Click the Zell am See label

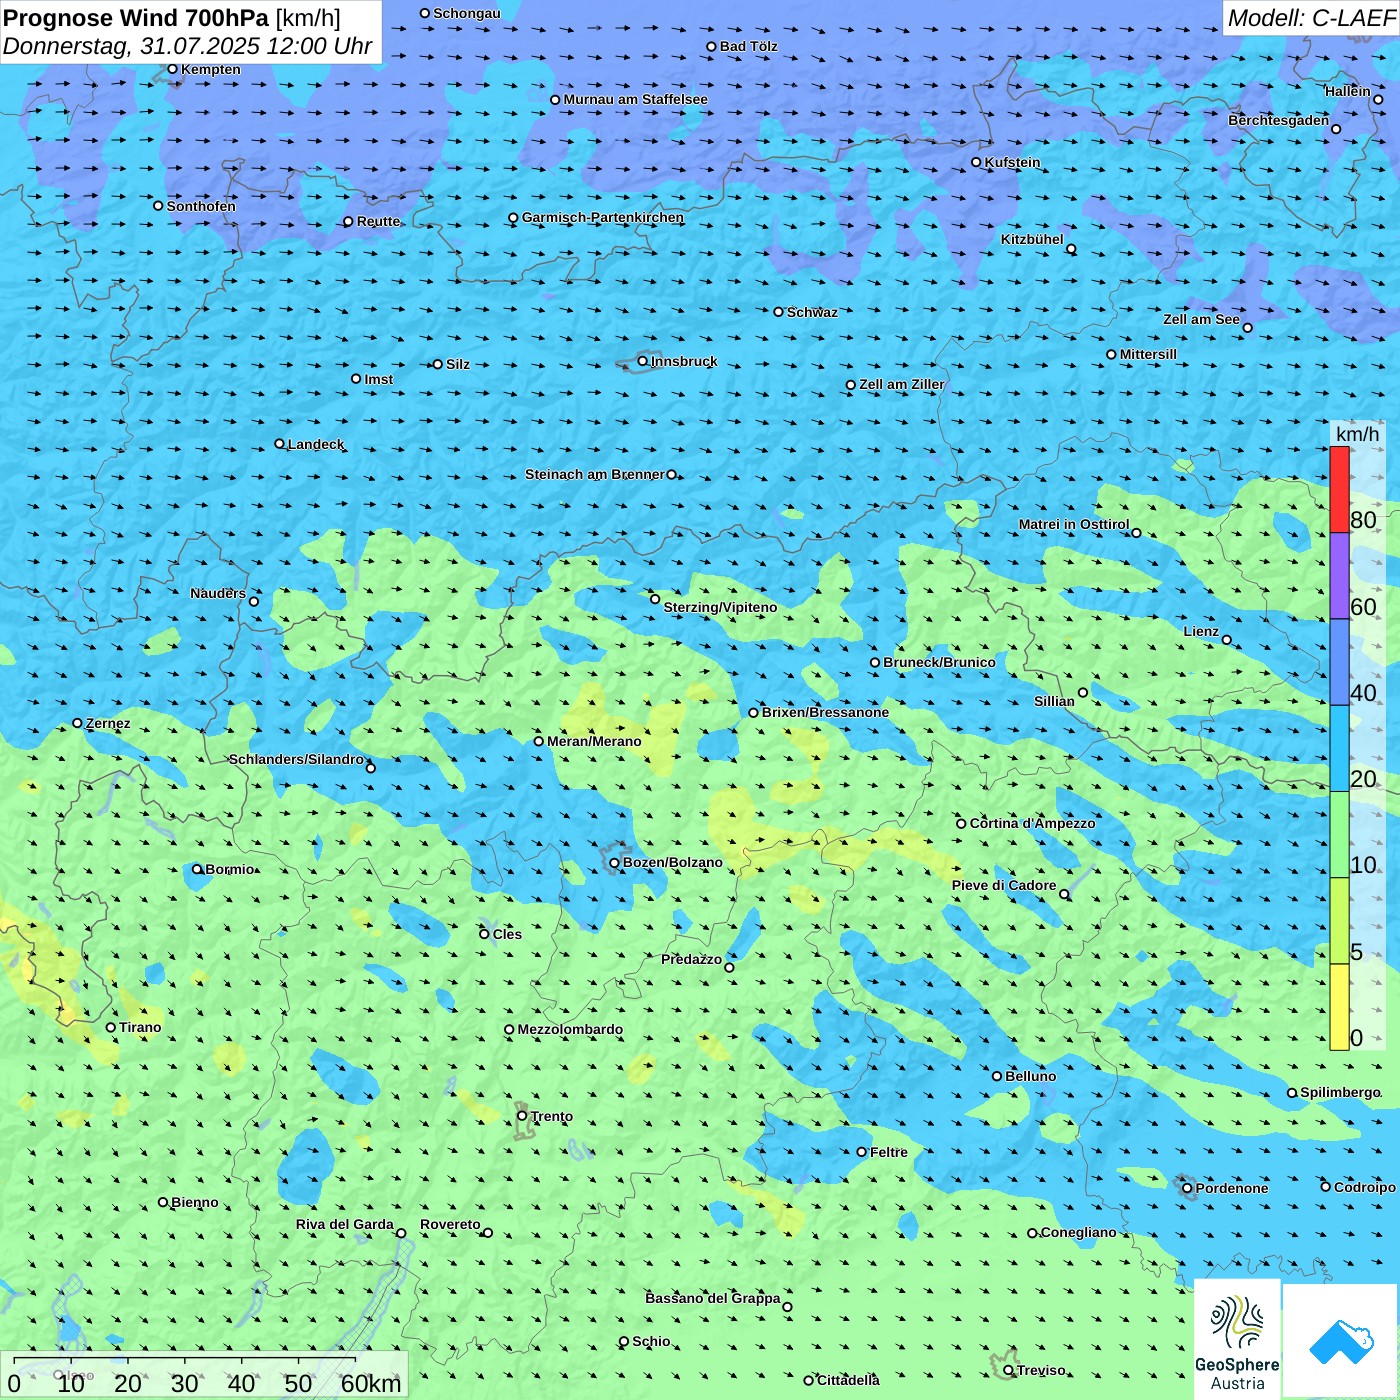[1201, 319]
